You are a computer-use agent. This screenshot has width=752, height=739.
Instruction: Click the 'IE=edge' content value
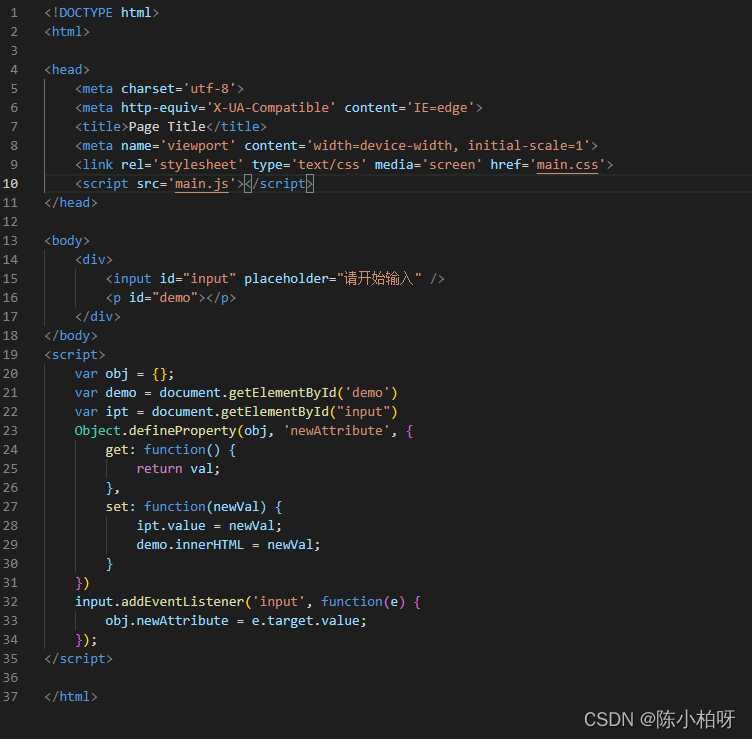click(x=440, y=108)
